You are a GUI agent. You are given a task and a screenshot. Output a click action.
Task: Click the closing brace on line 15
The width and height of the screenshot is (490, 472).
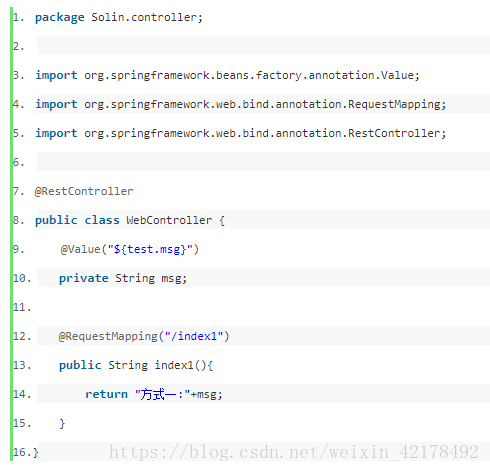click(62, 423)
